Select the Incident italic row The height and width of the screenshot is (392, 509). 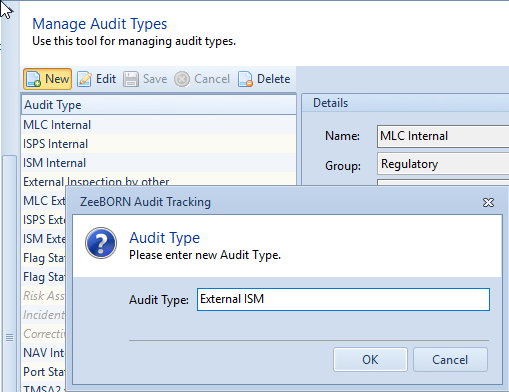pyautogui.click(x=44, y=315)
